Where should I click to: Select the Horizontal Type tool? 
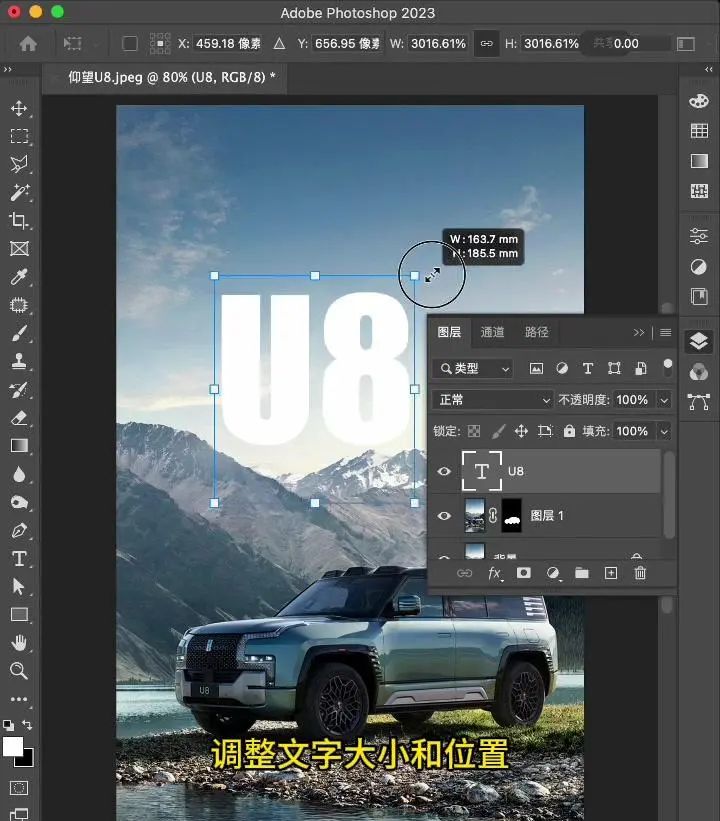click(19, 559)
